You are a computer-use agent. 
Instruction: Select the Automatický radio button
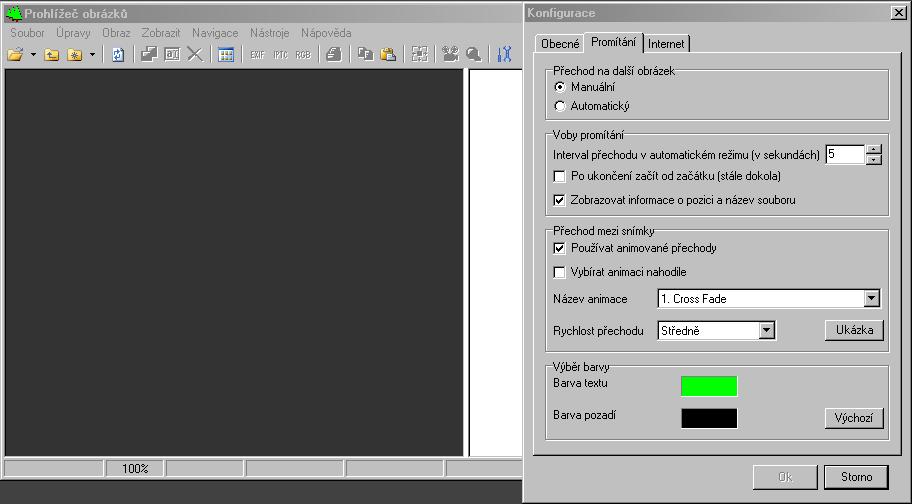click(560, 106)
